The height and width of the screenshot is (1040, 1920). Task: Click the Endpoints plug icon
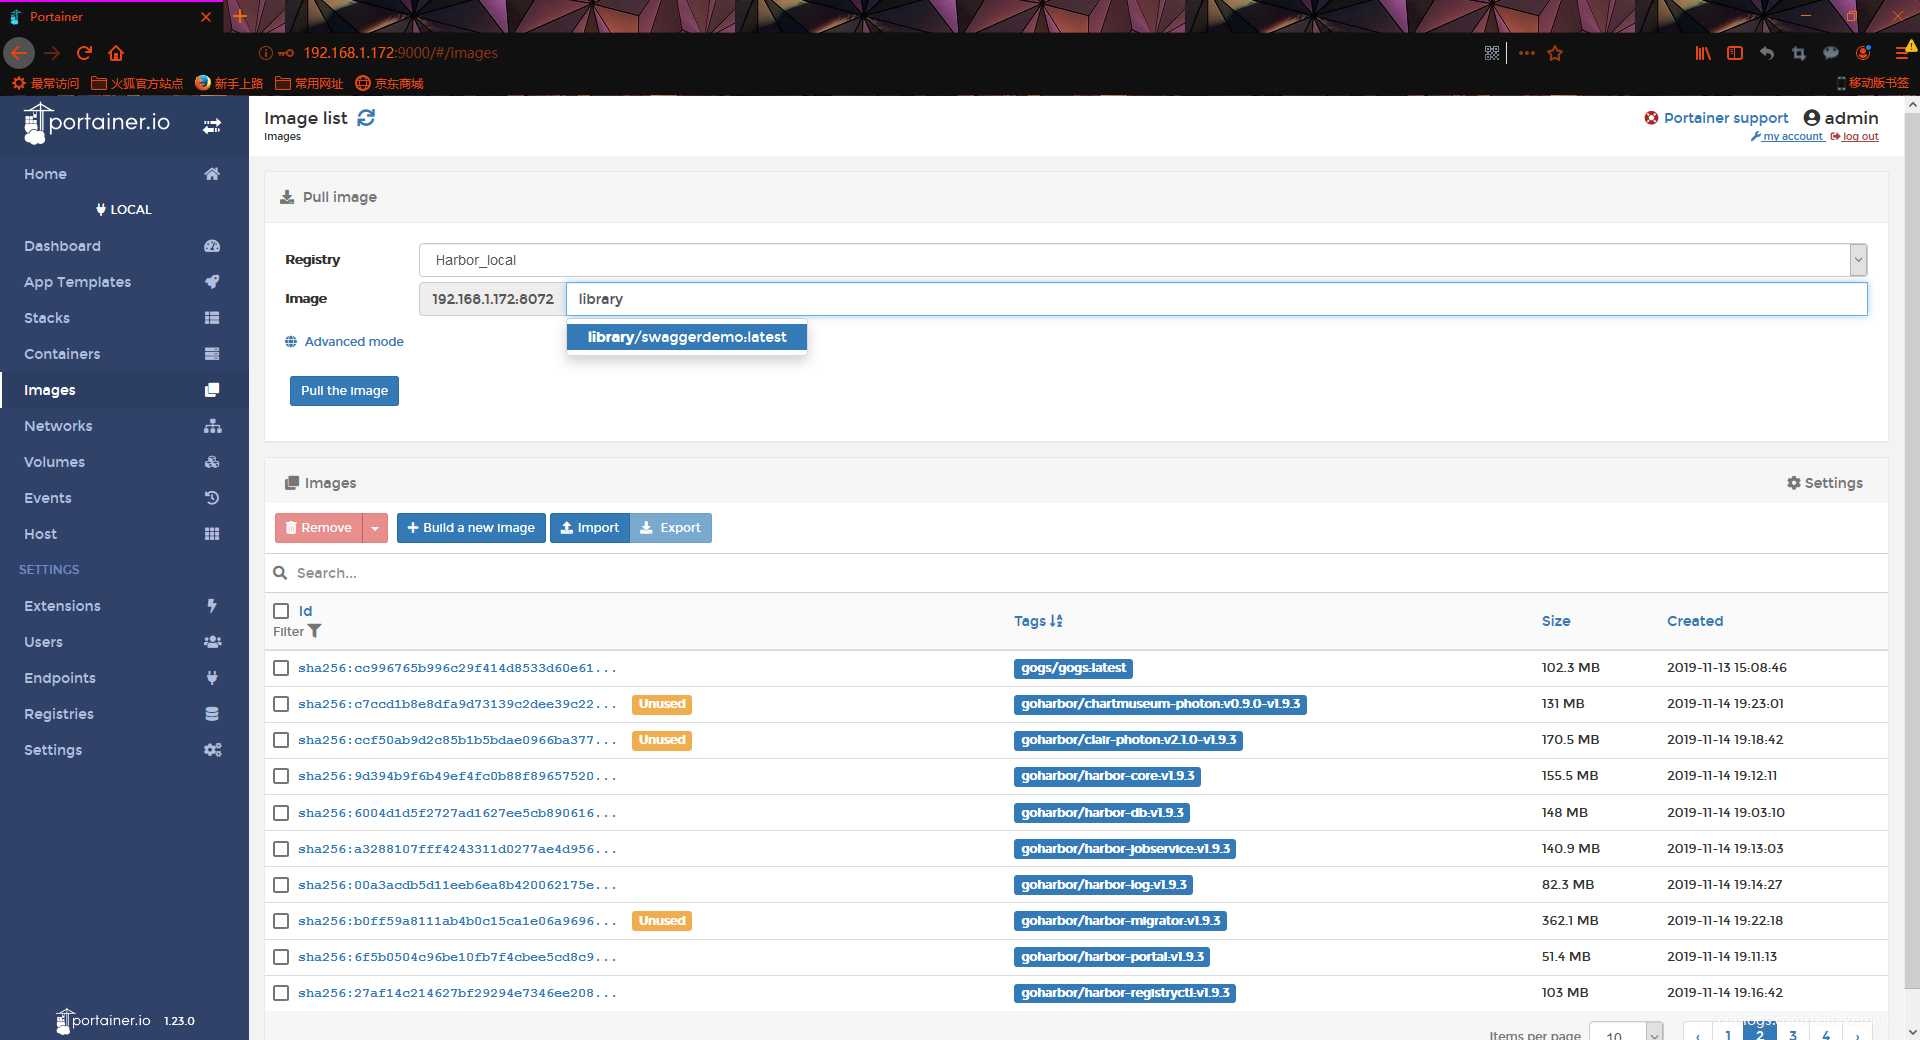[x=212, y=678]
